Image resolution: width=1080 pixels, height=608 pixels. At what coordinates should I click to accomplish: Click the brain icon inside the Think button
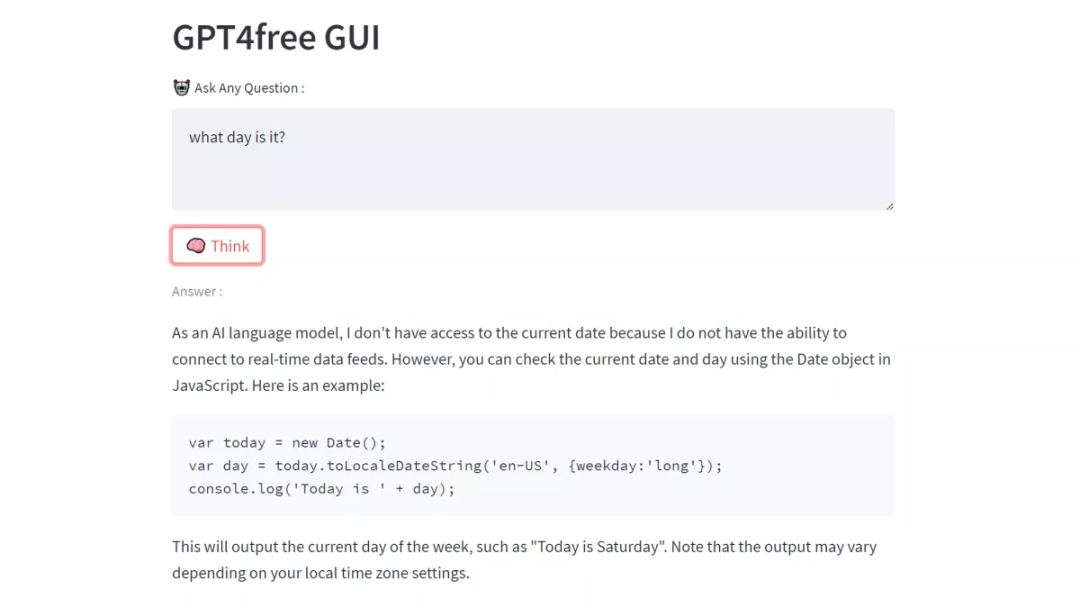196,245
